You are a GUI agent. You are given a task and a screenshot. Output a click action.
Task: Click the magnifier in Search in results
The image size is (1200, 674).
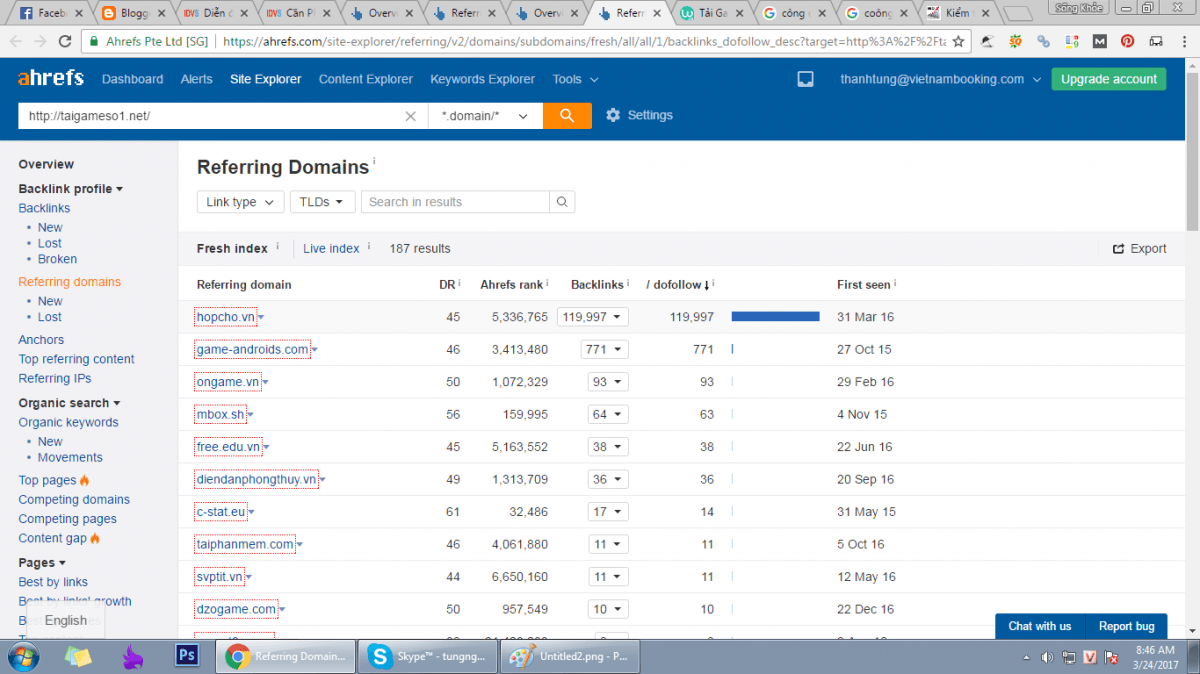(x=562, y=202)
